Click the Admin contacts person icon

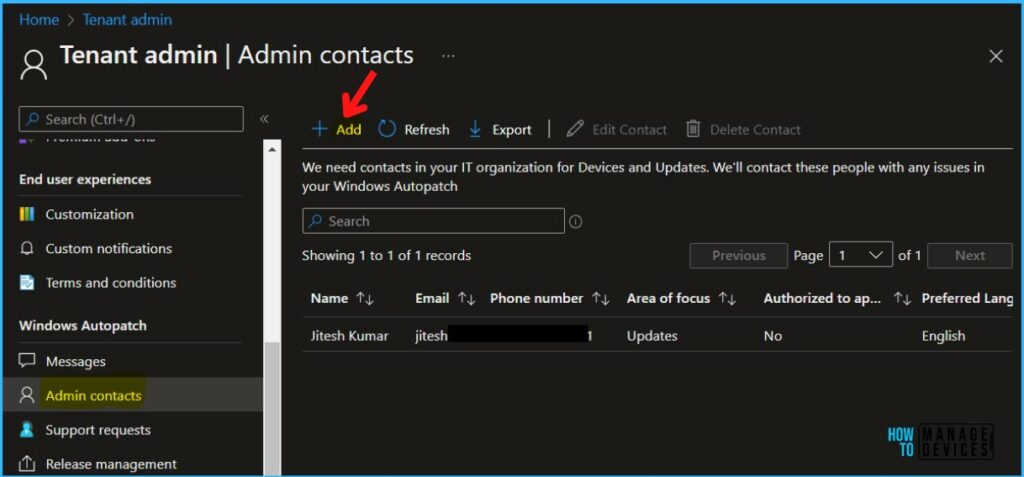tap(27, 395)
